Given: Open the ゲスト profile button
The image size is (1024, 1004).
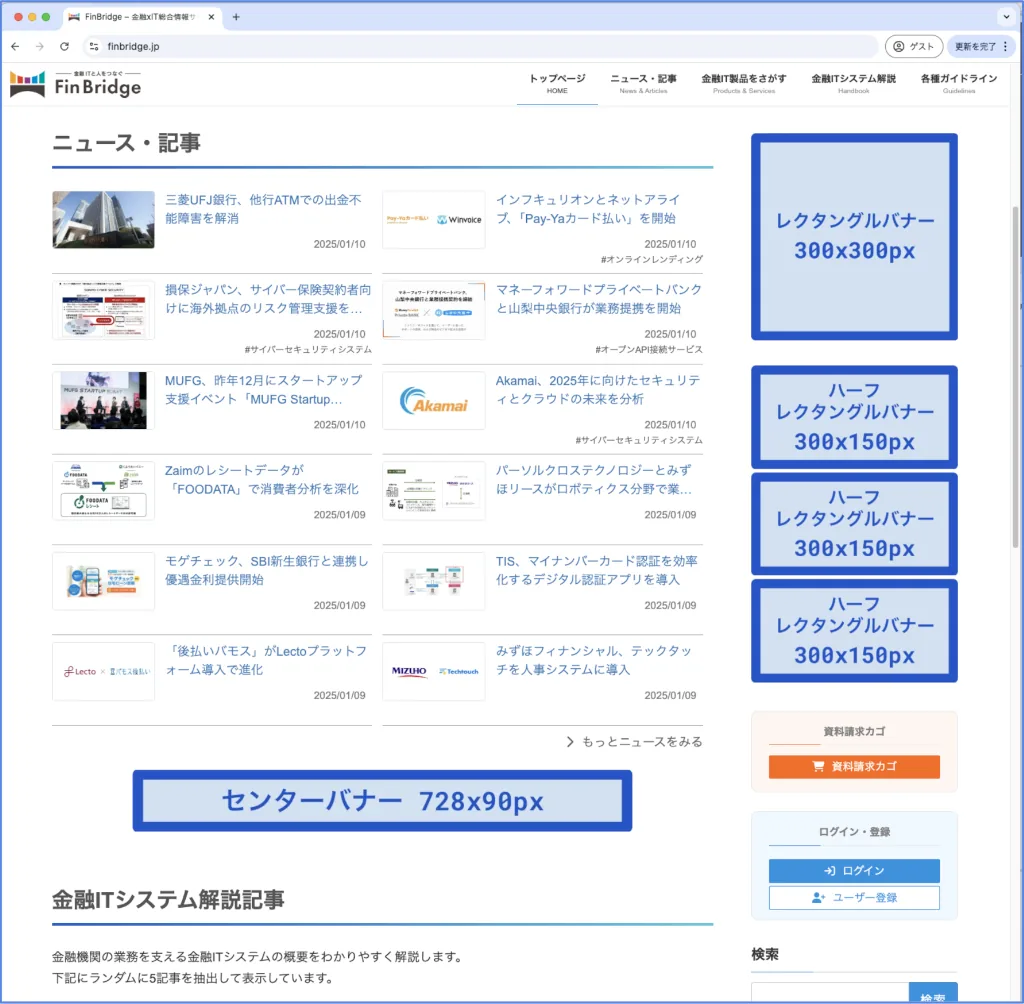Looking at the screenshot, I should (x=913, y=46).
